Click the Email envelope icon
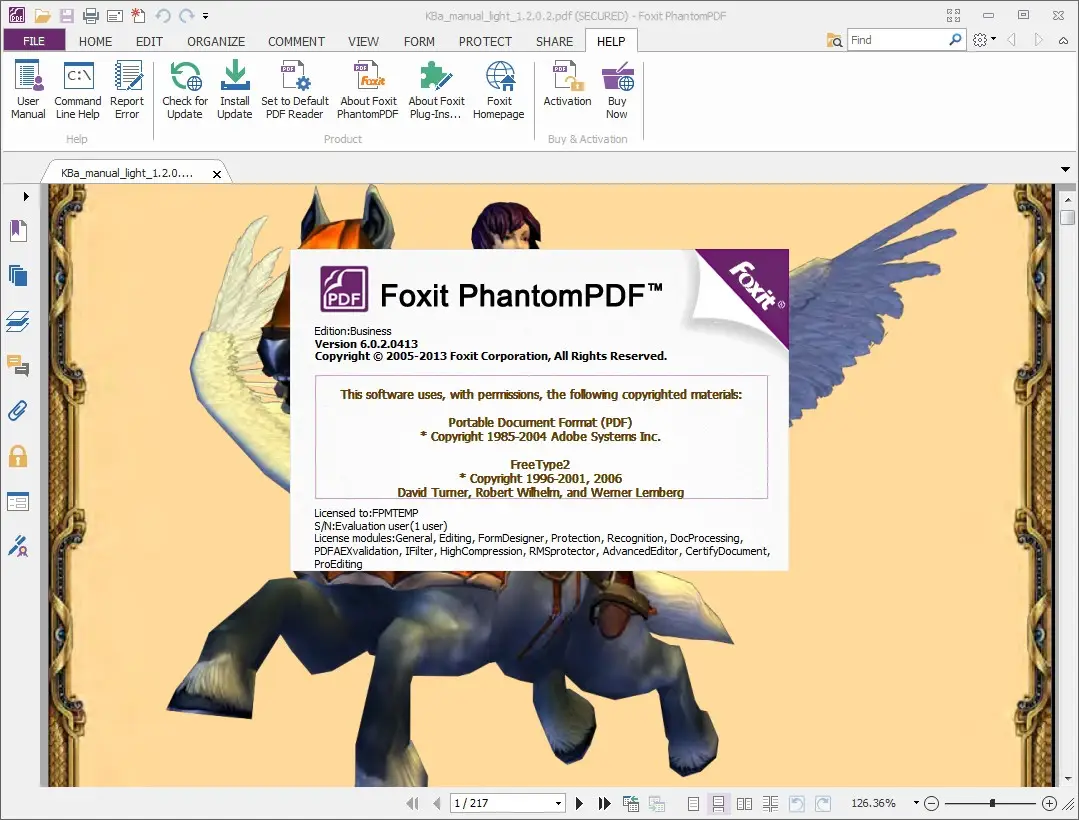 tap(115, 15)
